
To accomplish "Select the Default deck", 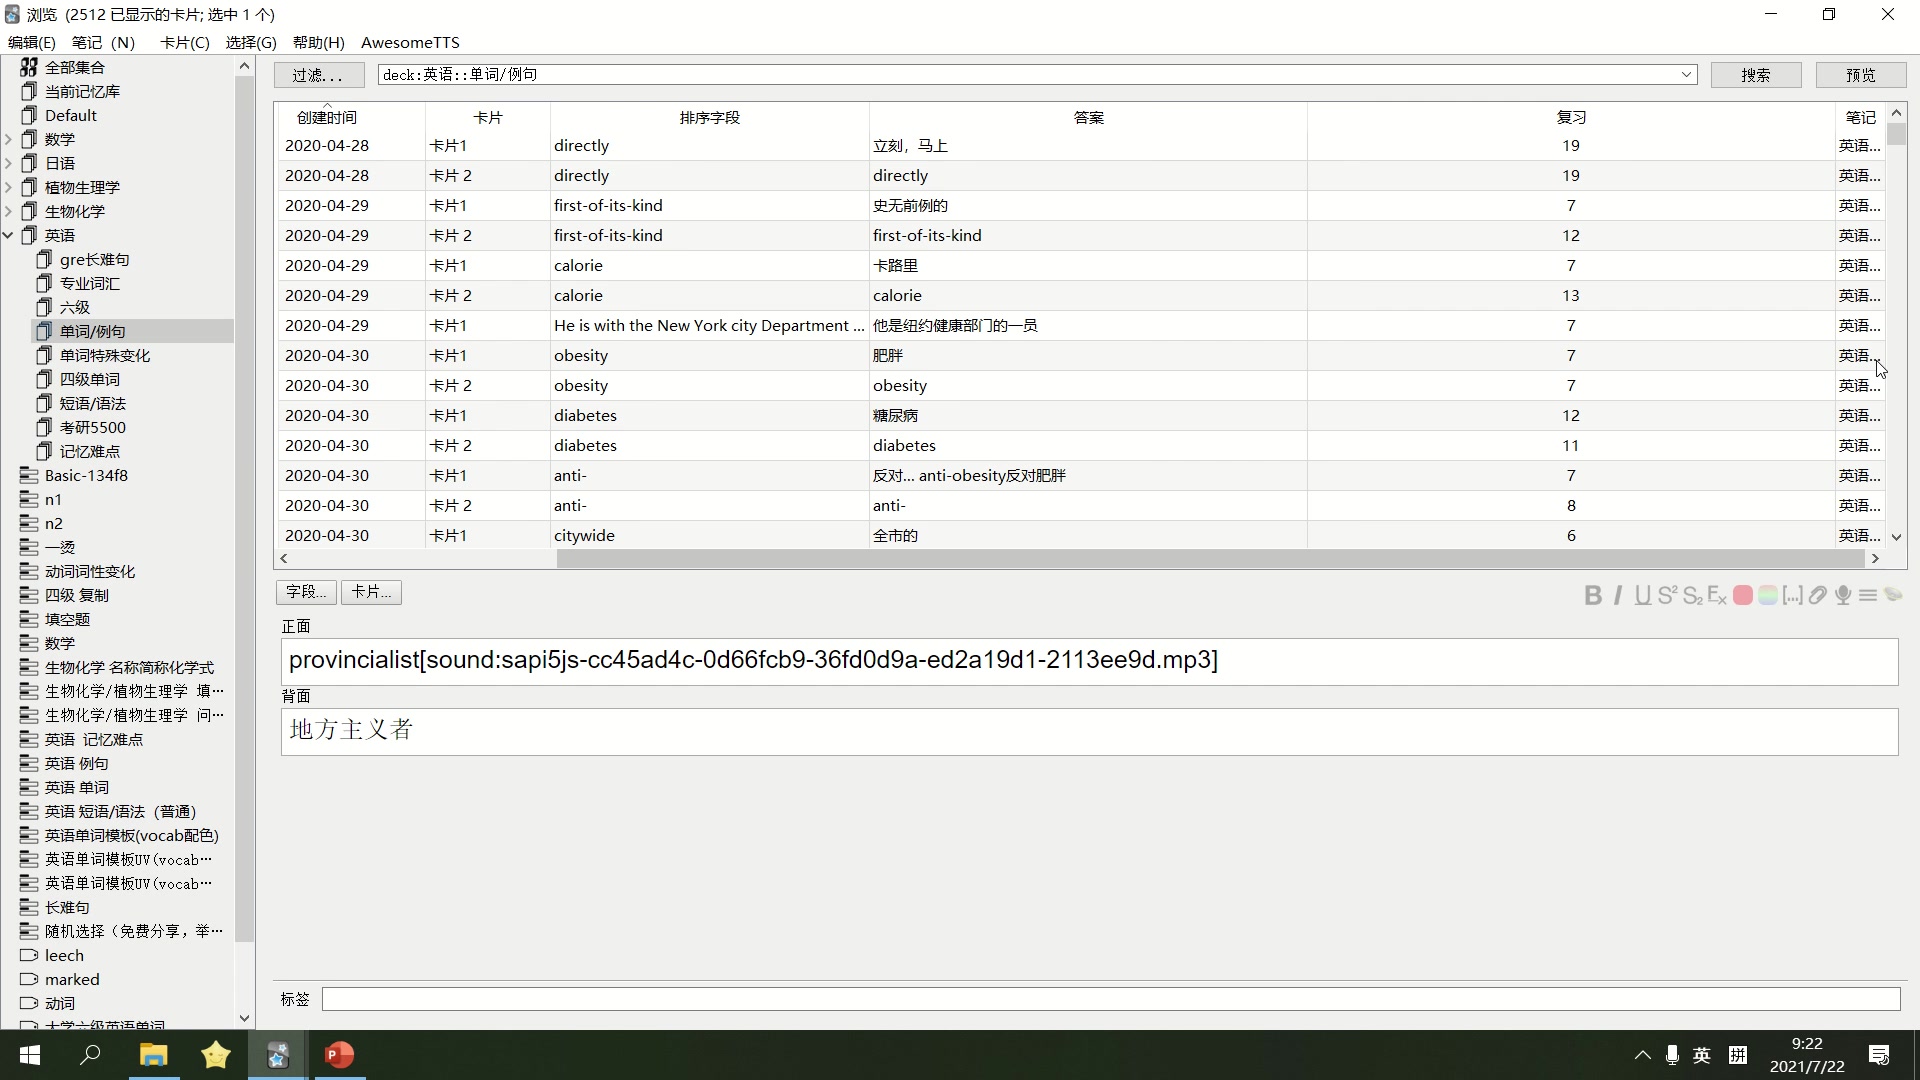I will tap(70, 115).
